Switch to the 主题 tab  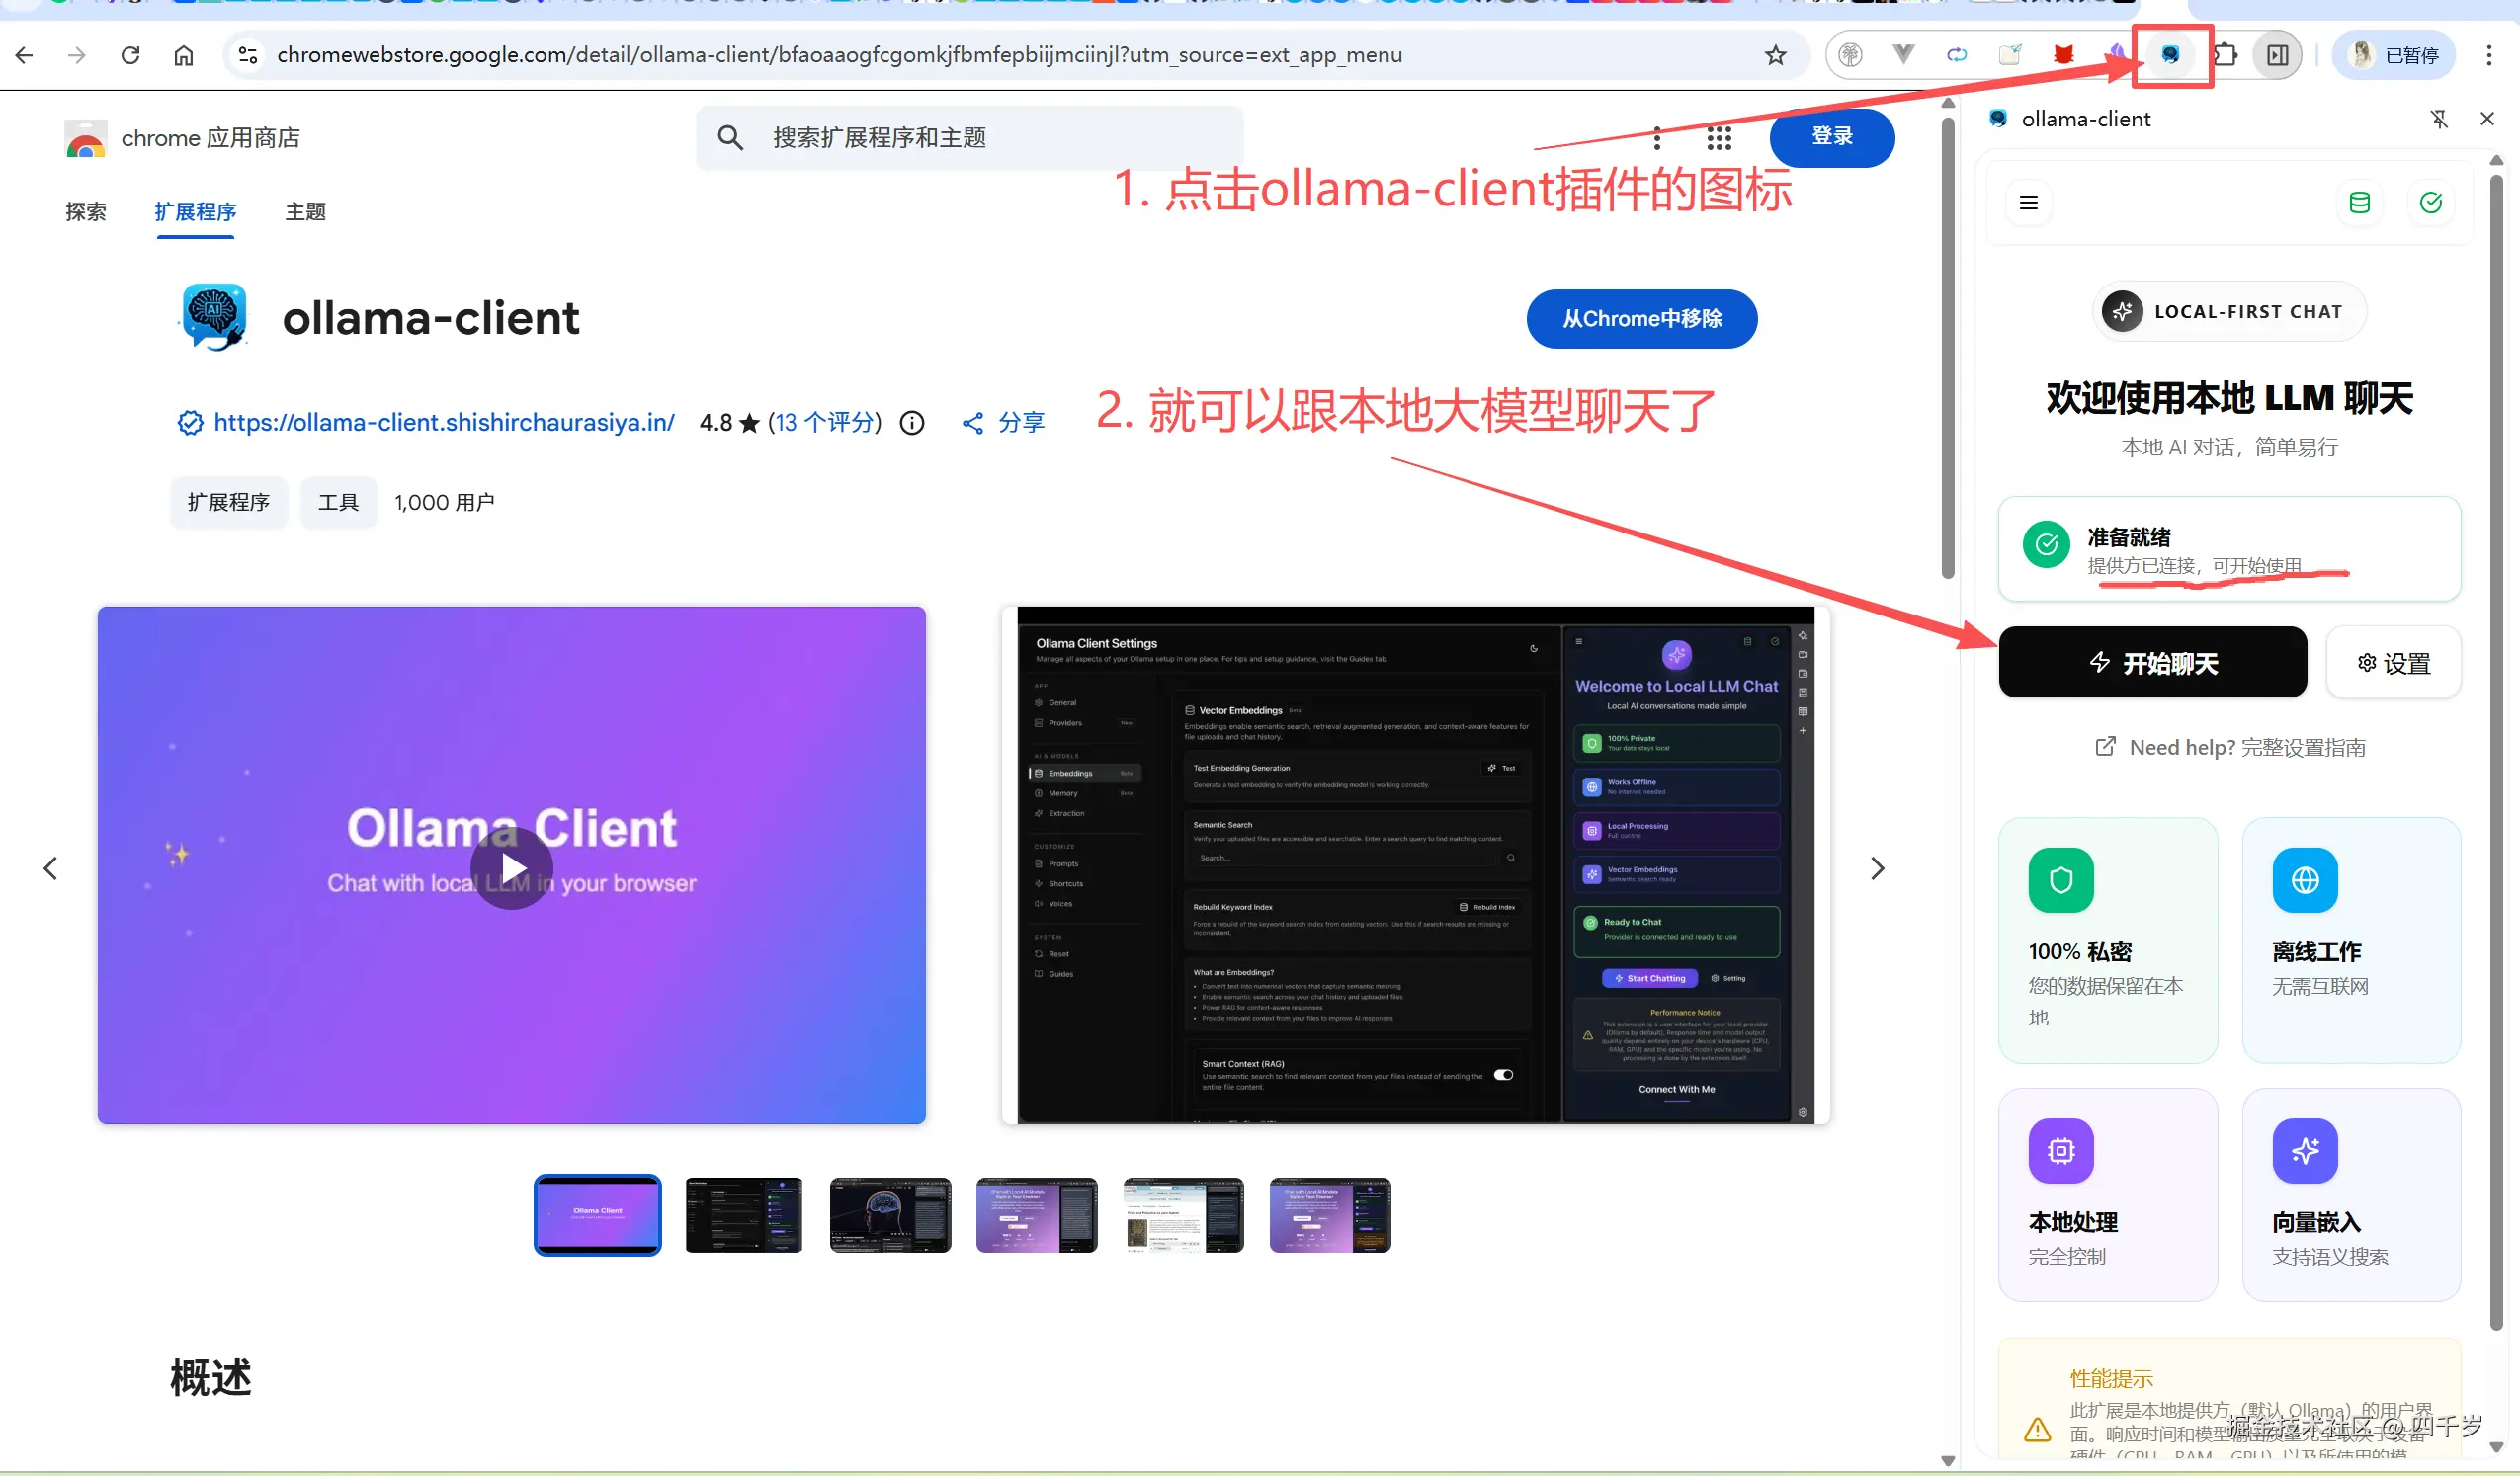tap(305, 211)
